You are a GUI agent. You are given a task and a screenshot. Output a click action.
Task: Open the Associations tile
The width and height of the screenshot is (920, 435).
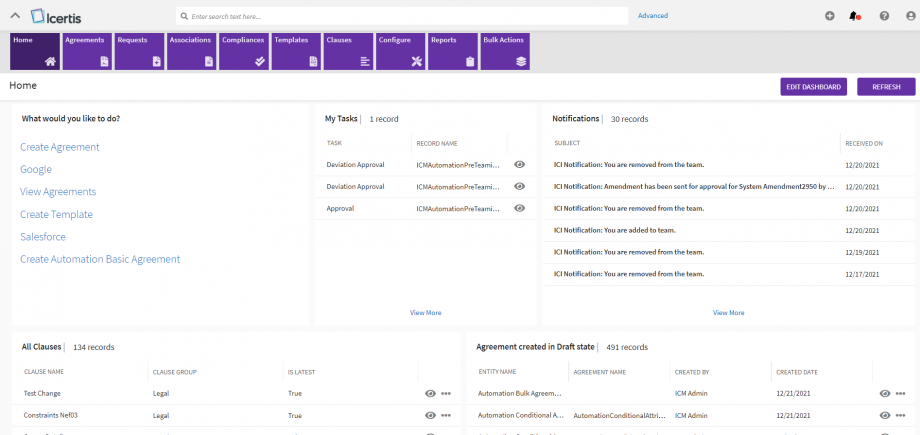tap(192, 52)
